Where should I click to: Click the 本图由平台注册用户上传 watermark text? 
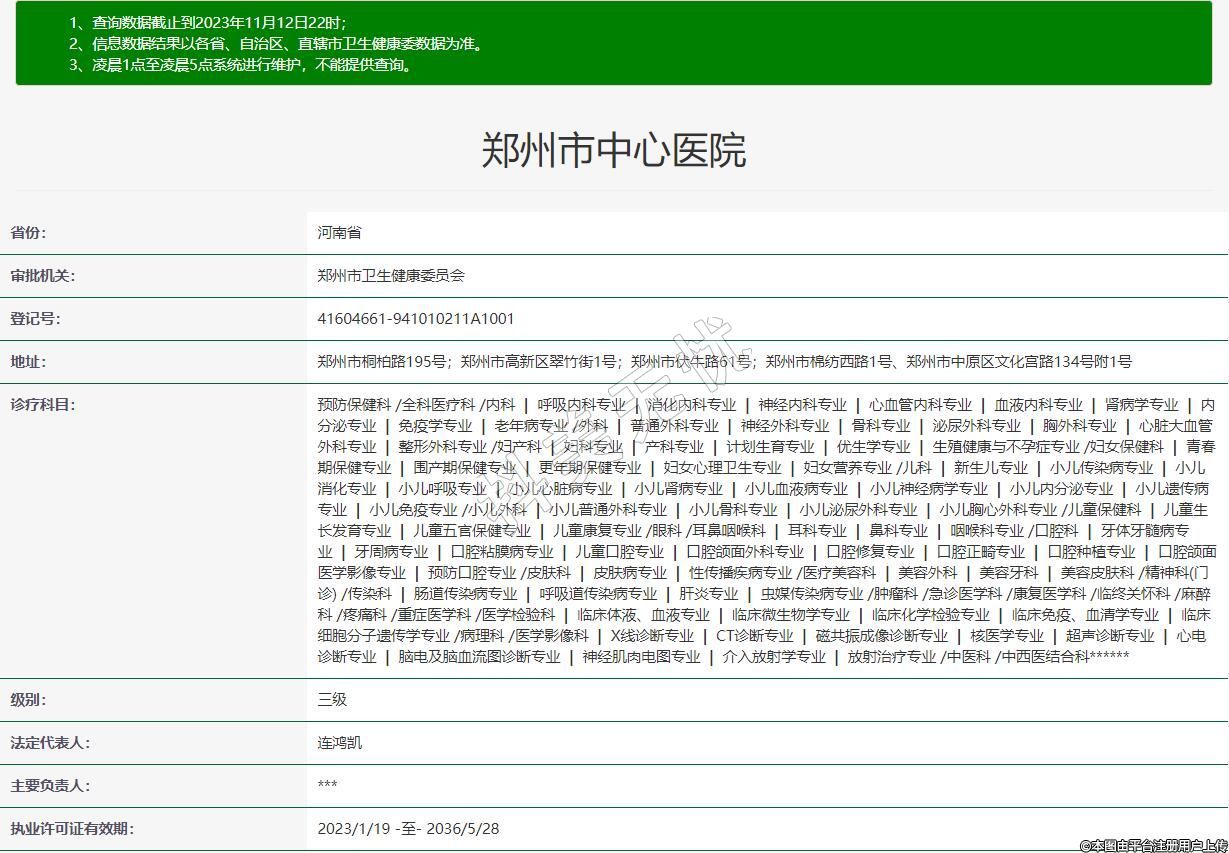[x=1153, y=845]
